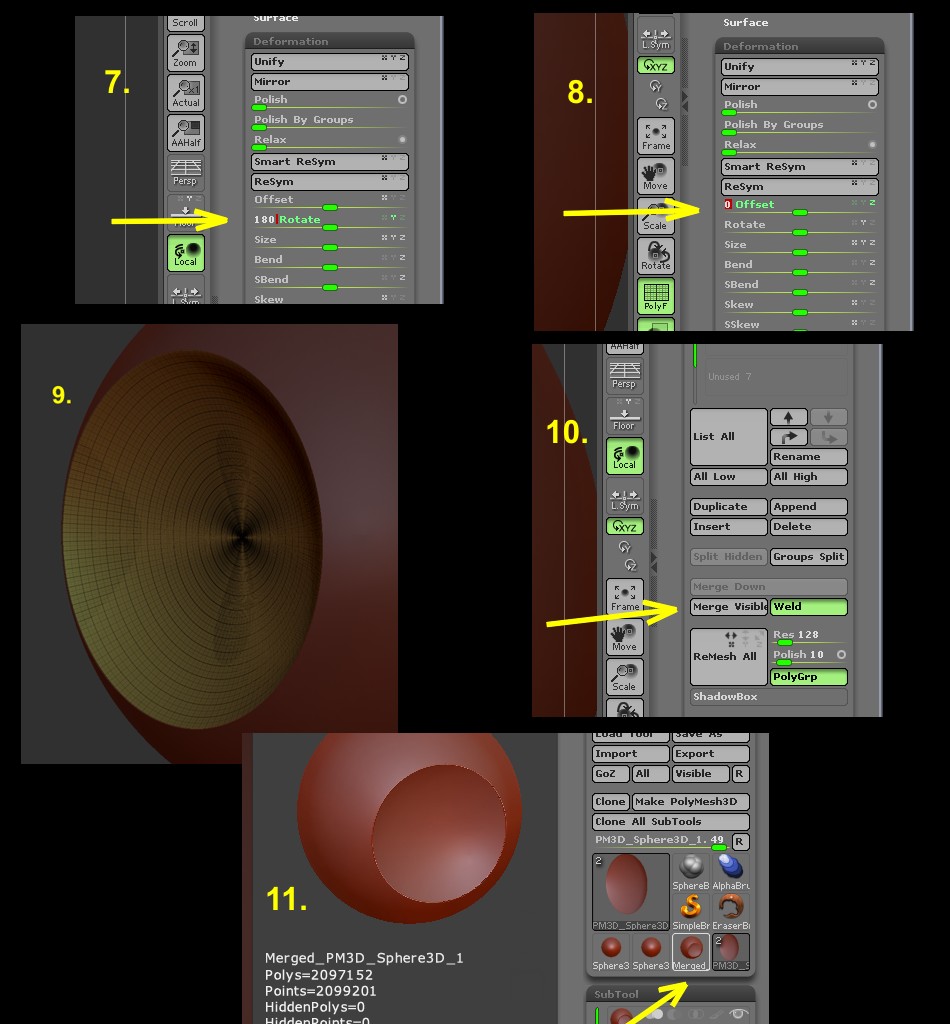This screenshot has height=1024, width=950.
Task: Collapse the Deformation section in panel 7
Action: click(329, 41)
